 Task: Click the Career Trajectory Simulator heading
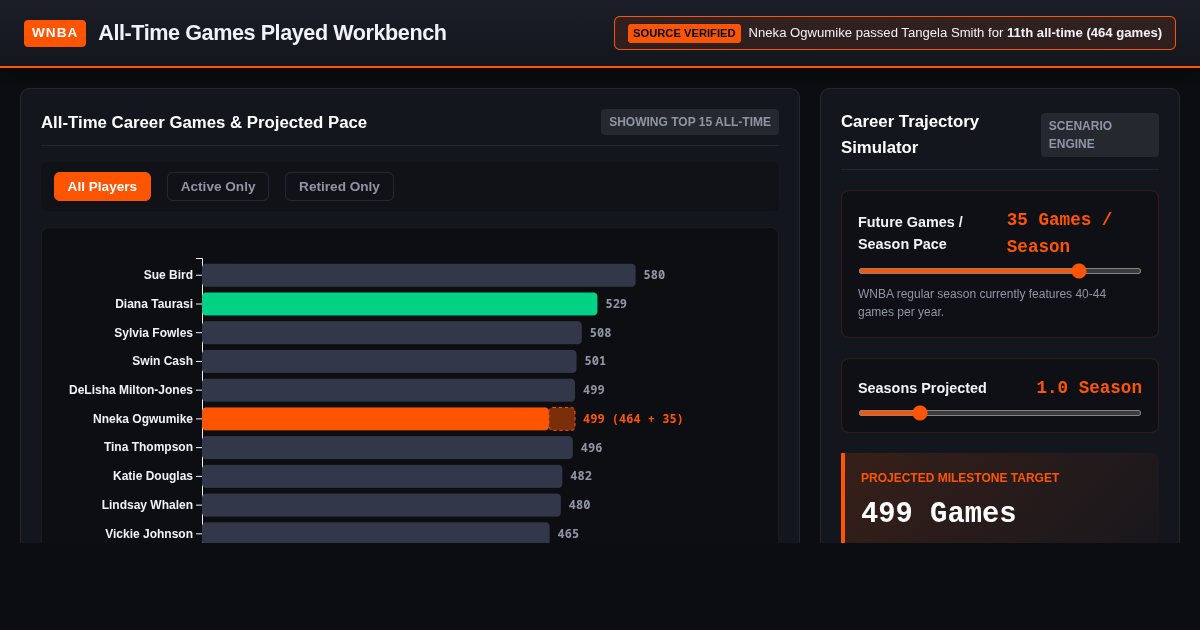[910, 135]
